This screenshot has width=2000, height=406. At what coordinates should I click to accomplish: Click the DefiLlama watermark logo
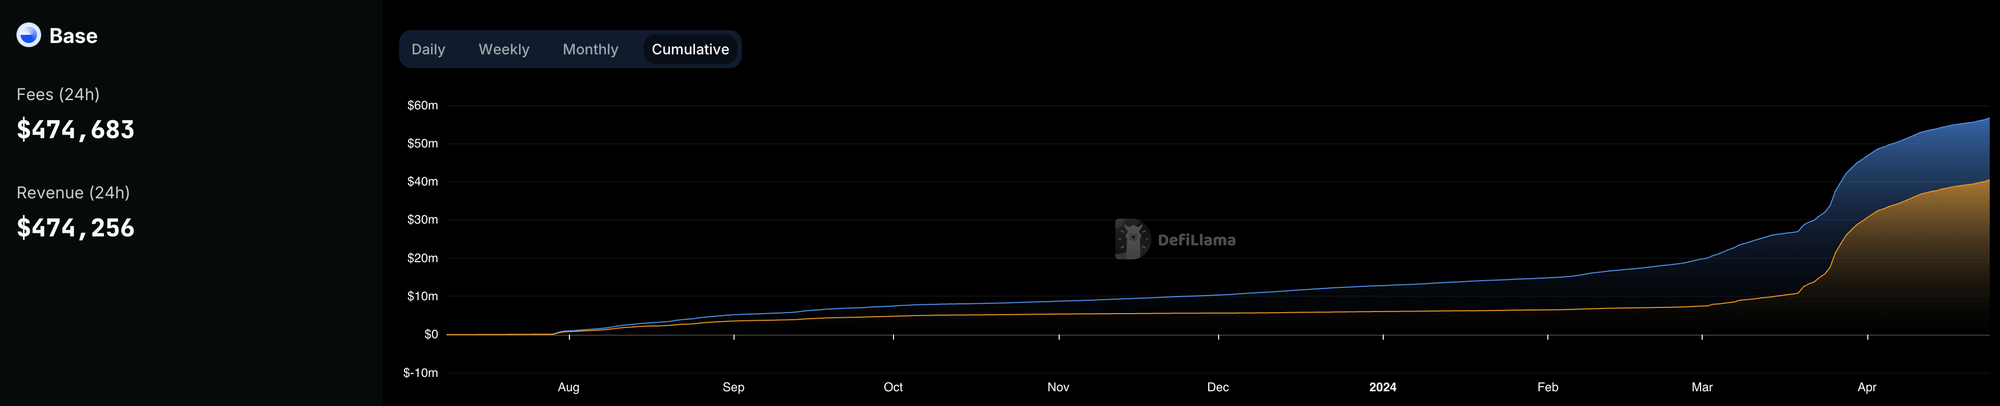[1175, 239]
